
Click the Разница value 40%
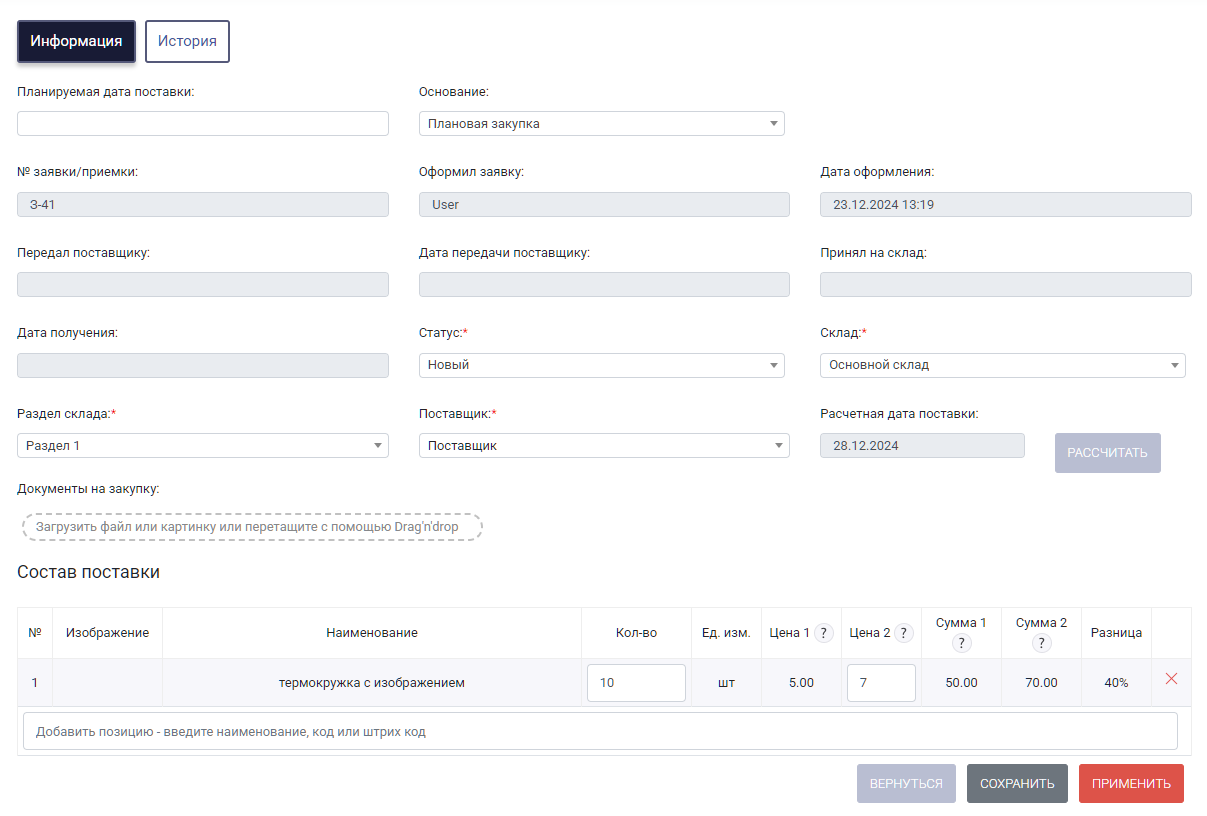(x=1116, y=683)
